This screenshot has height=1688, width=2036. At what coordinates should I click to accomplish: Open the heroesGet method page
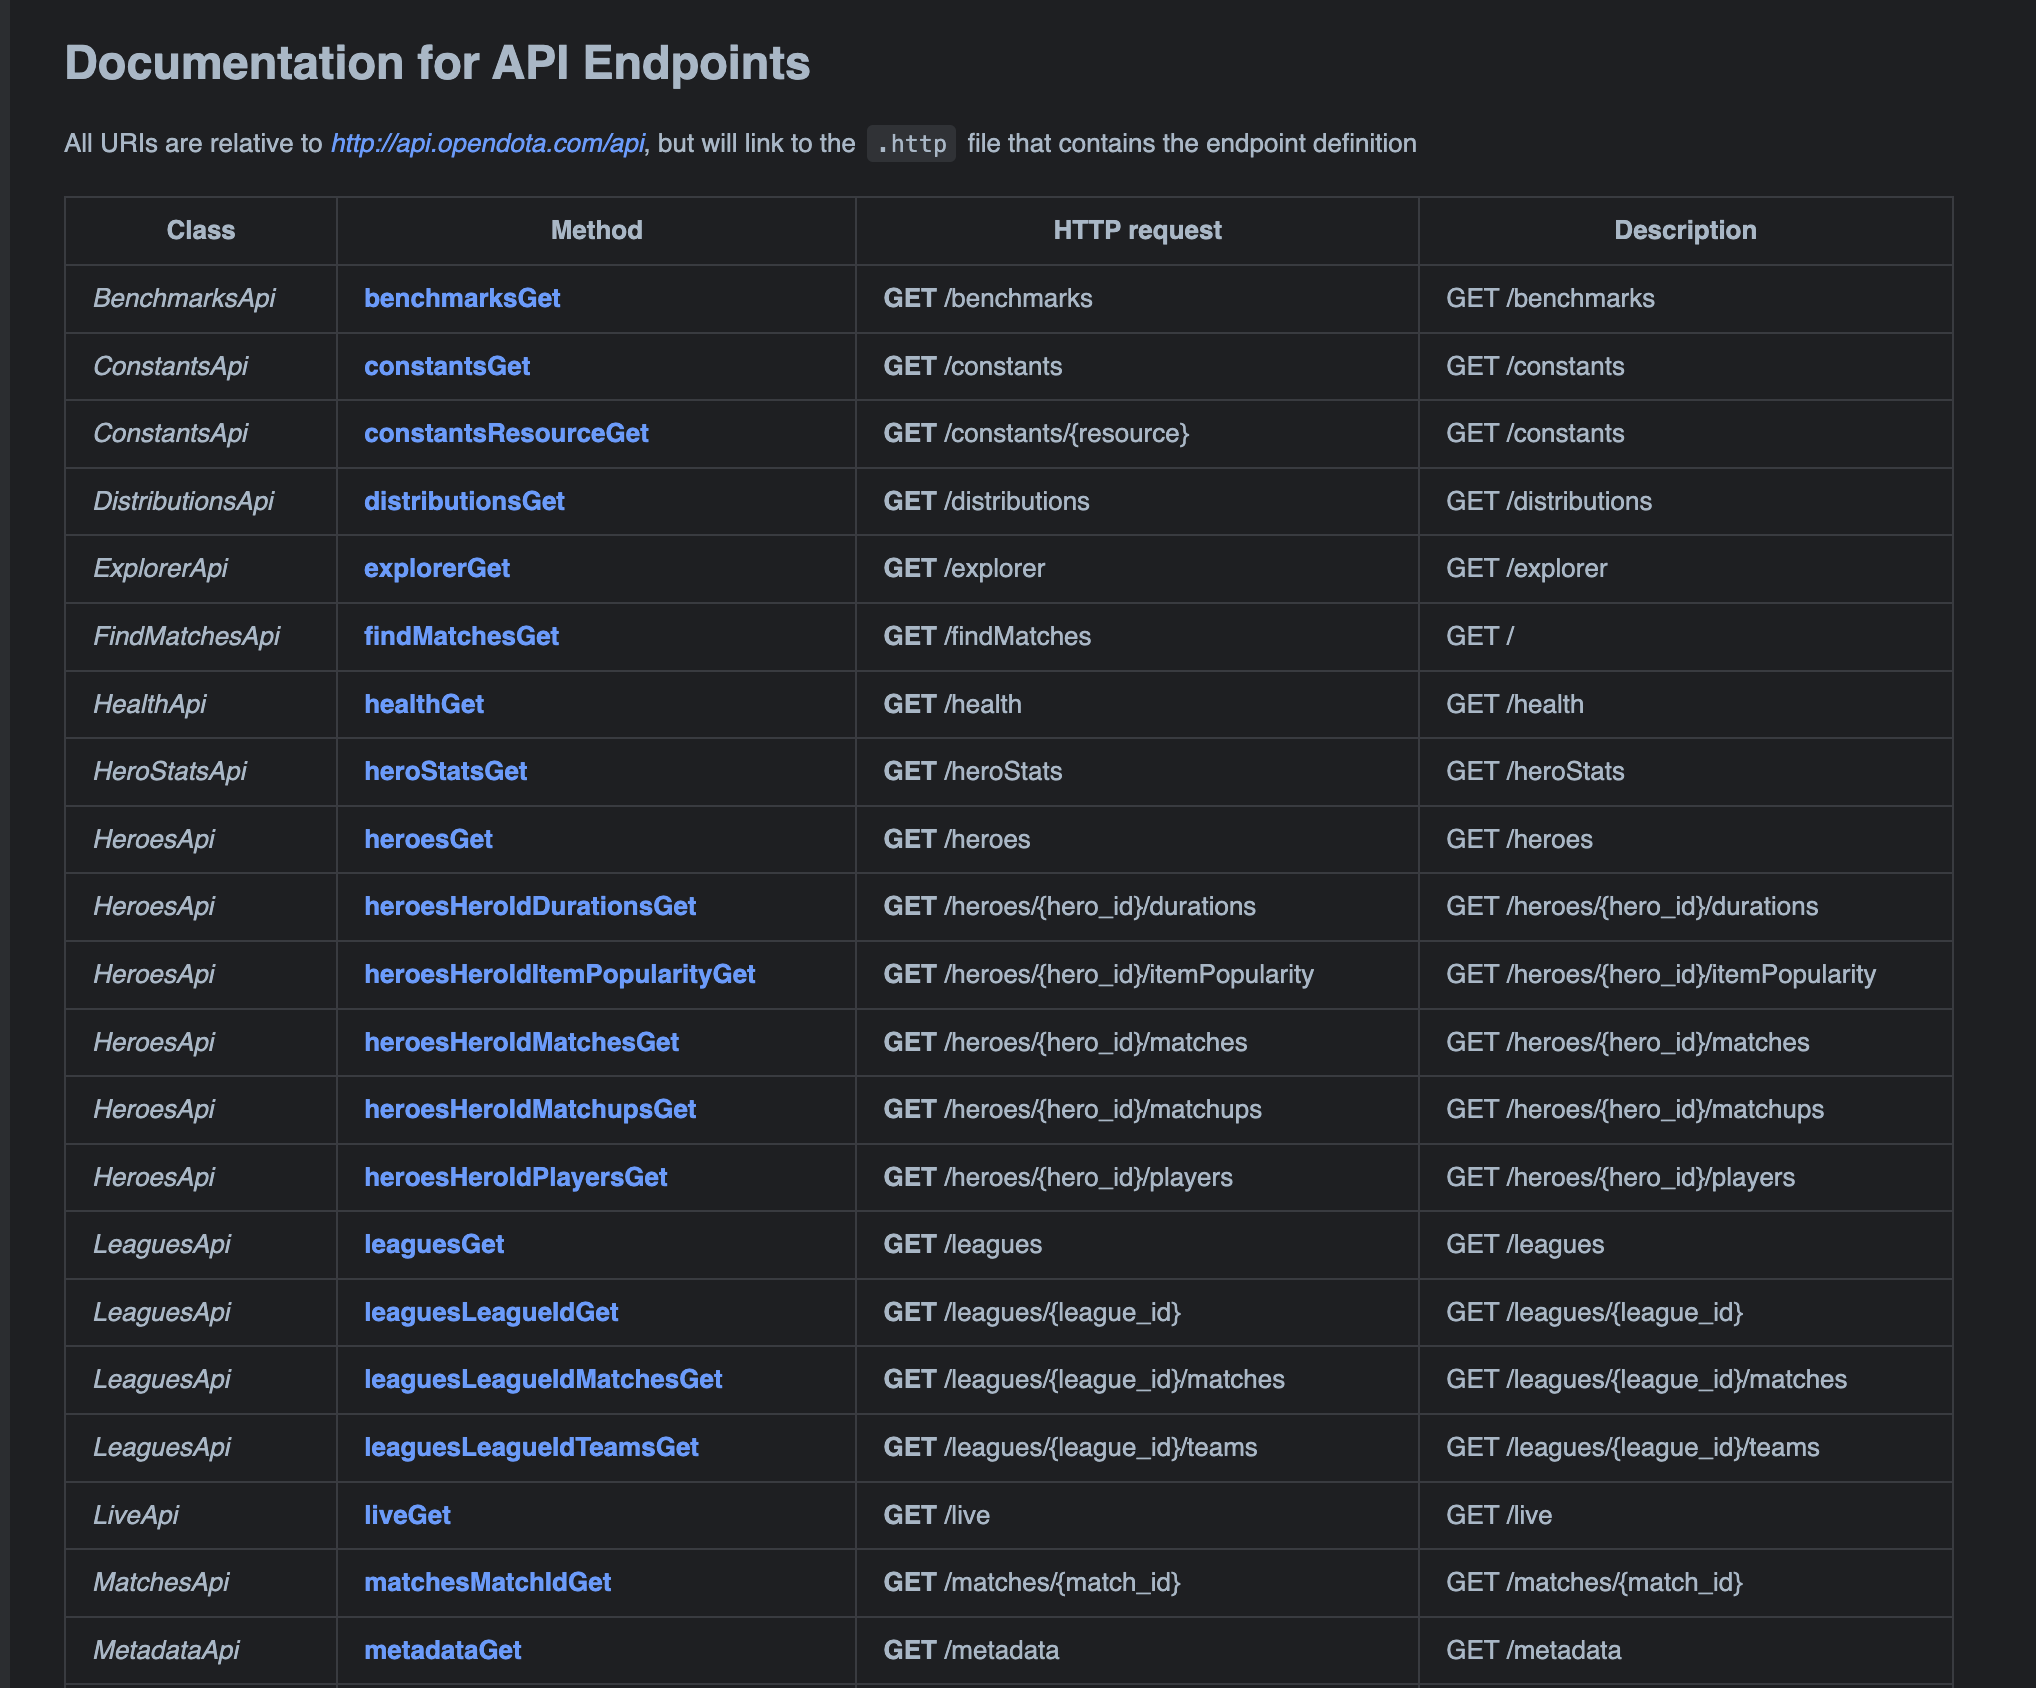coord(428,839)
